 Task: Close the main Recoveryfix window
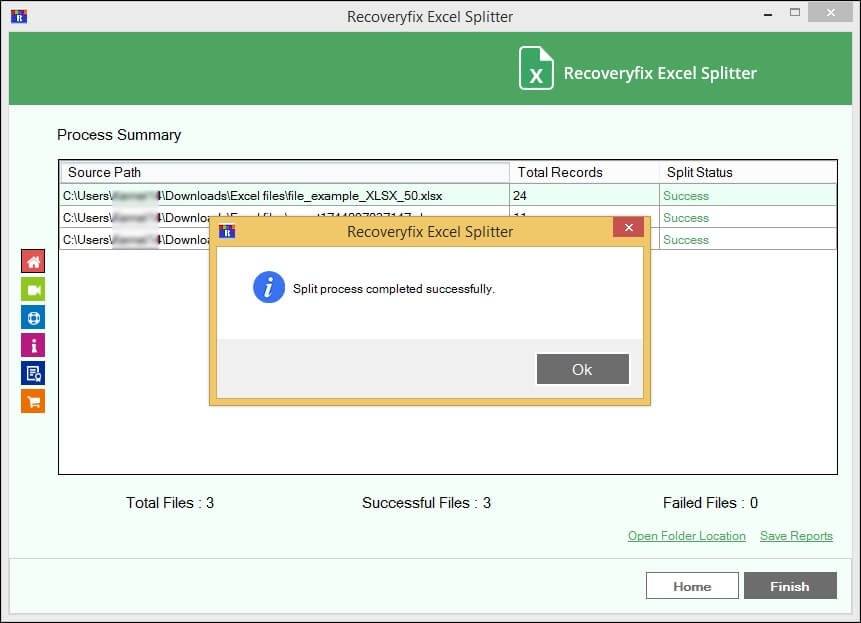830,12
